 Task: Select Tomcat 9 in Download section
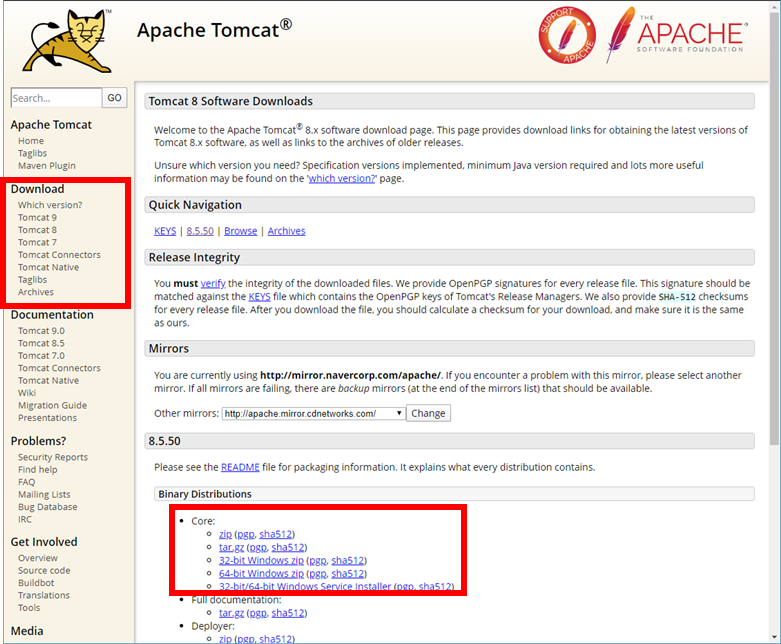click(x=37, y=218)
